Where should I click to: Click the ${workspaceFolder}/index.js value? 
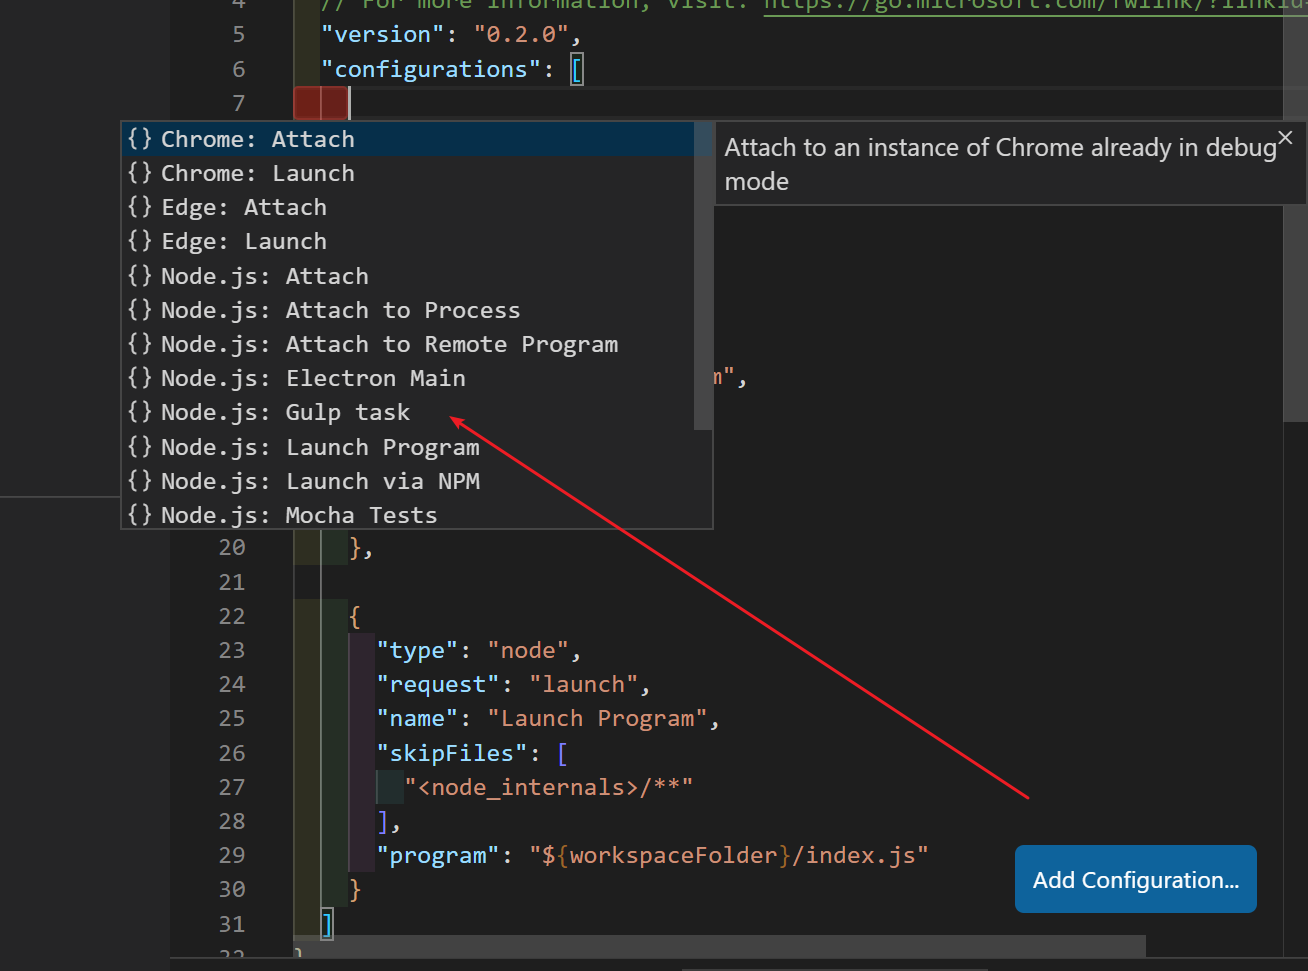tap(729, 855)
